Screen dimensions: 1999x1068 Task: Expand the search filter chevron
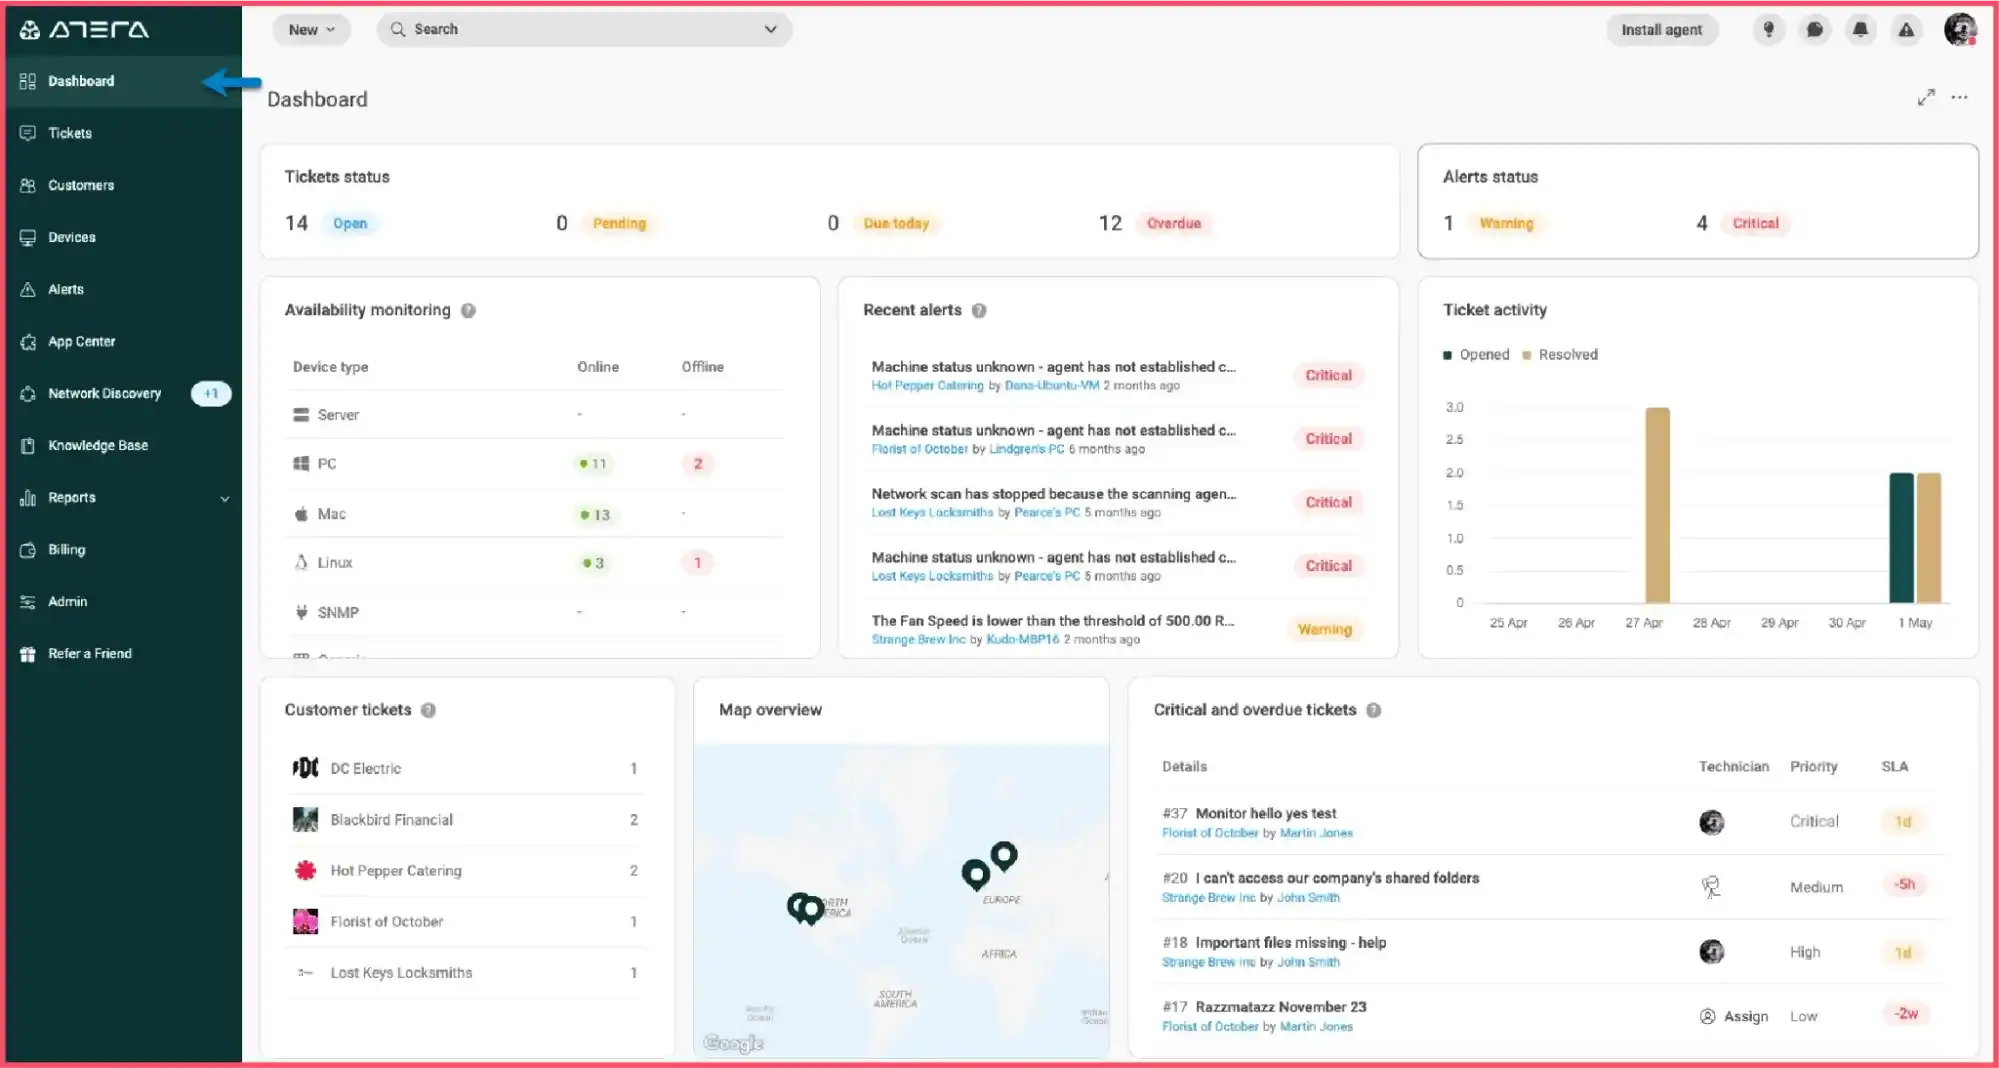769,29
